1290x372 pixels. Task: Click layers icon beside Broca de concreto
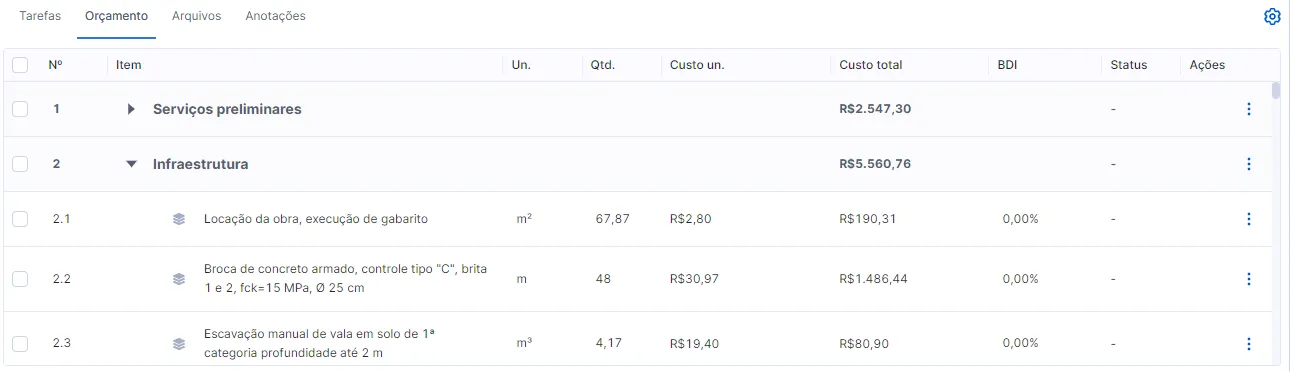[x=179, y=279]
